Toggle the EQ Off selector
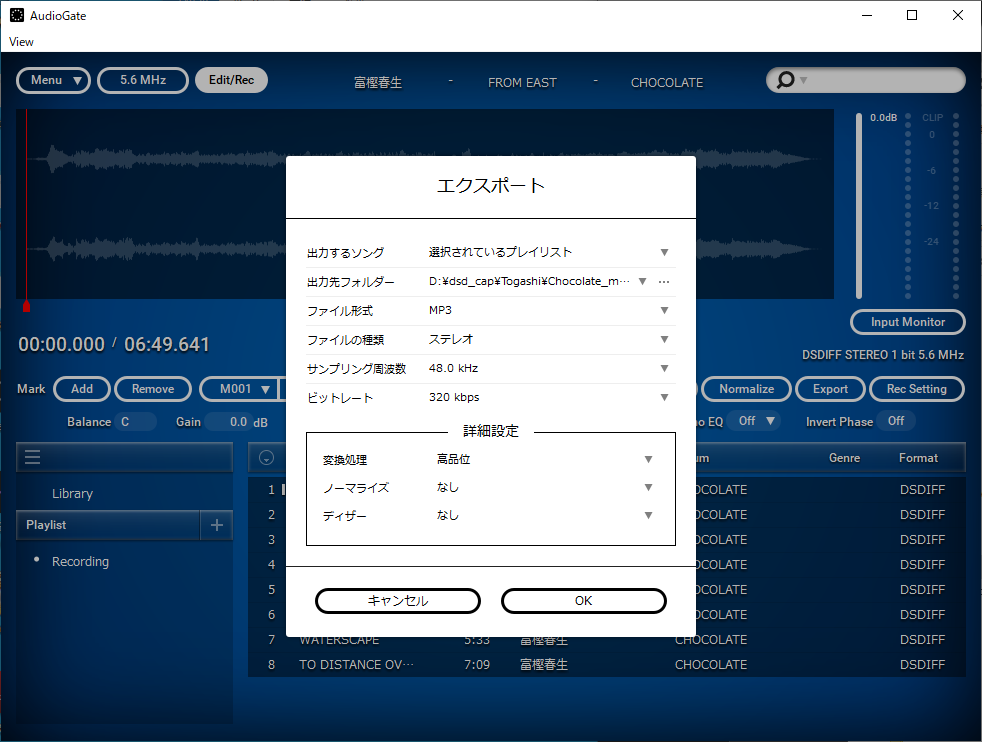The image size is (982, 742). point(756,421)
